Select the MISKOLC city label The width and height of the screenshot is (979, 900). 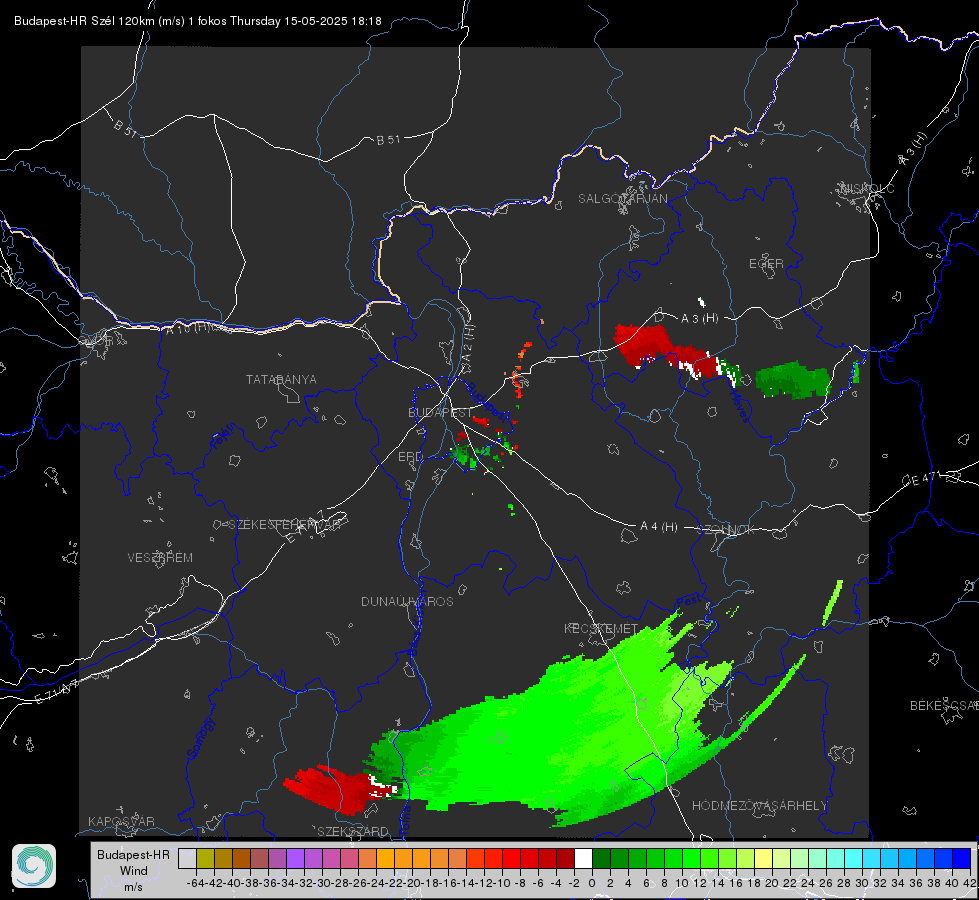coord(867,188)
